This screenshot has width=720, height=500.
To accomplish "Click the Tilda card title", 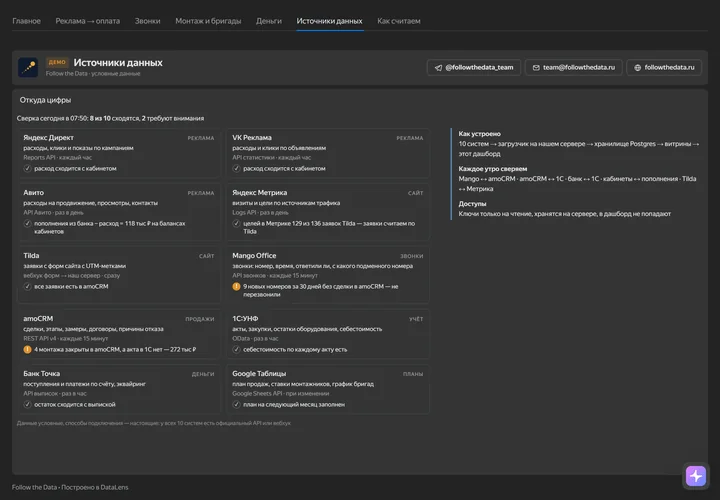I will point(31,256).
